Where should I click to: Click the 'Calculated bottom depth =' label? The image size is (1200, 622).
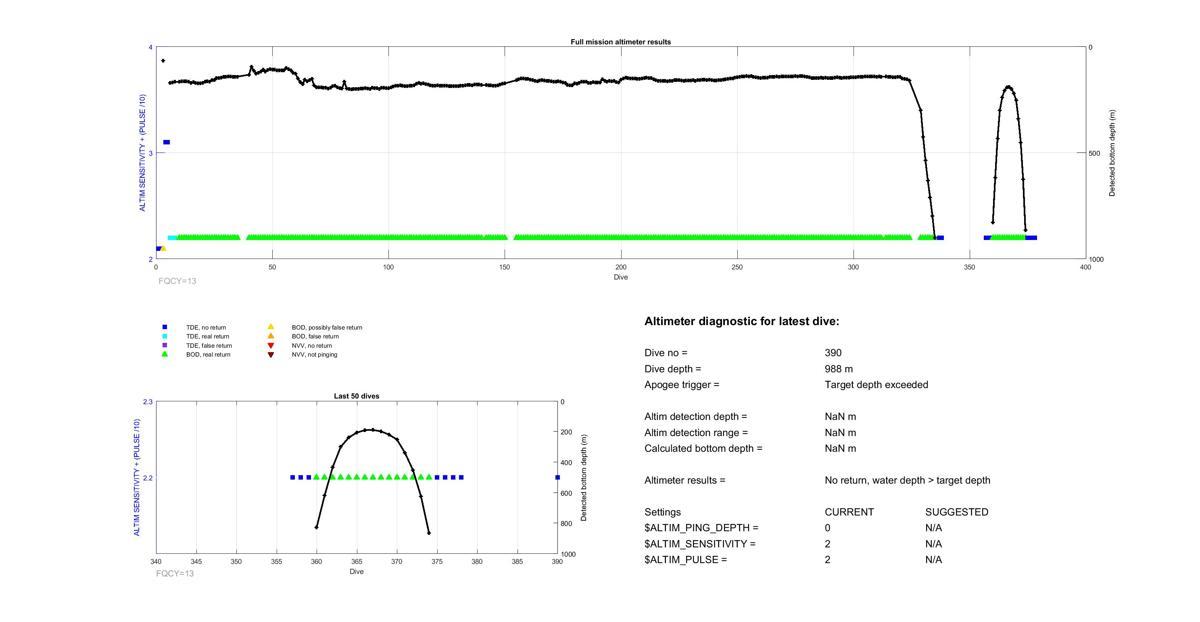click(x=703, y=449)
